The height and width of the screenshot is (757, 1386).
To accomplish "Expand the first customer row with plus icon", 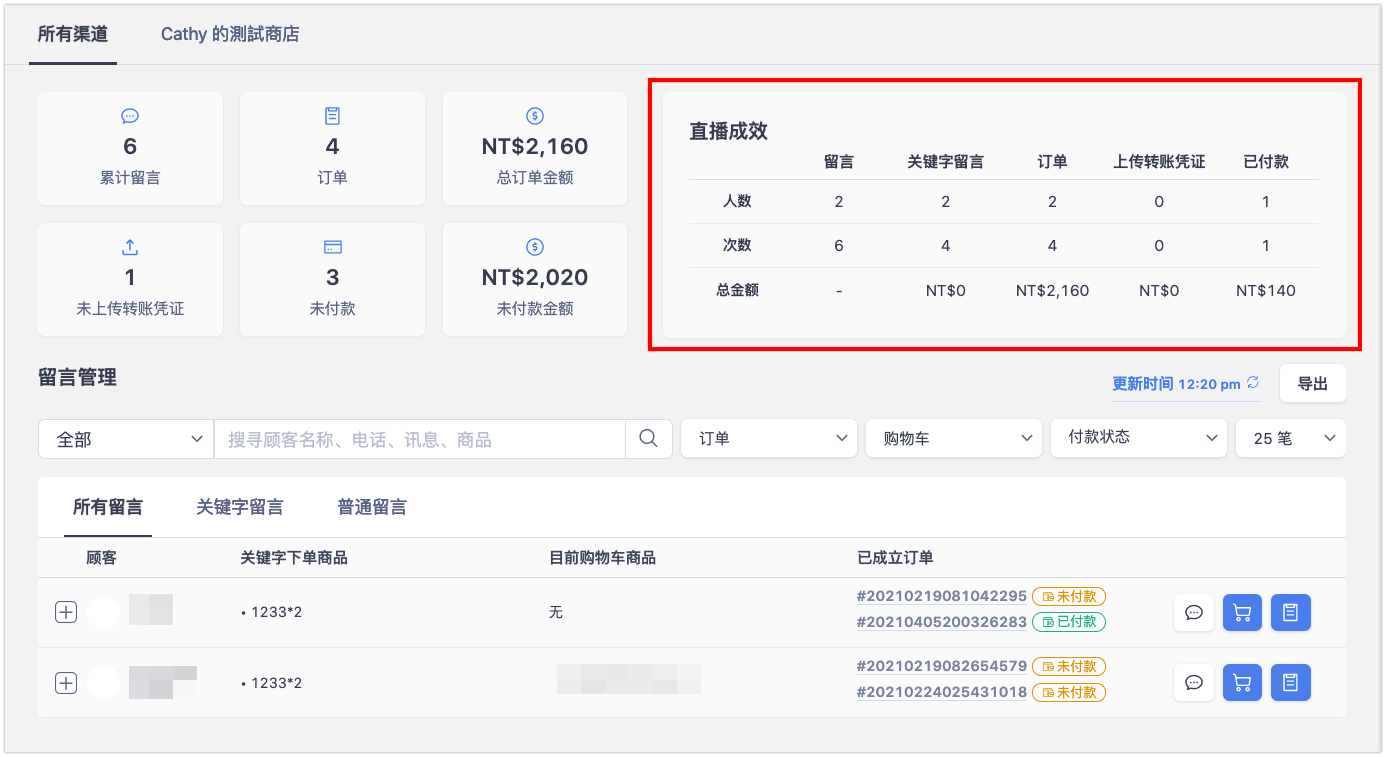I will [x=65, y=612].
